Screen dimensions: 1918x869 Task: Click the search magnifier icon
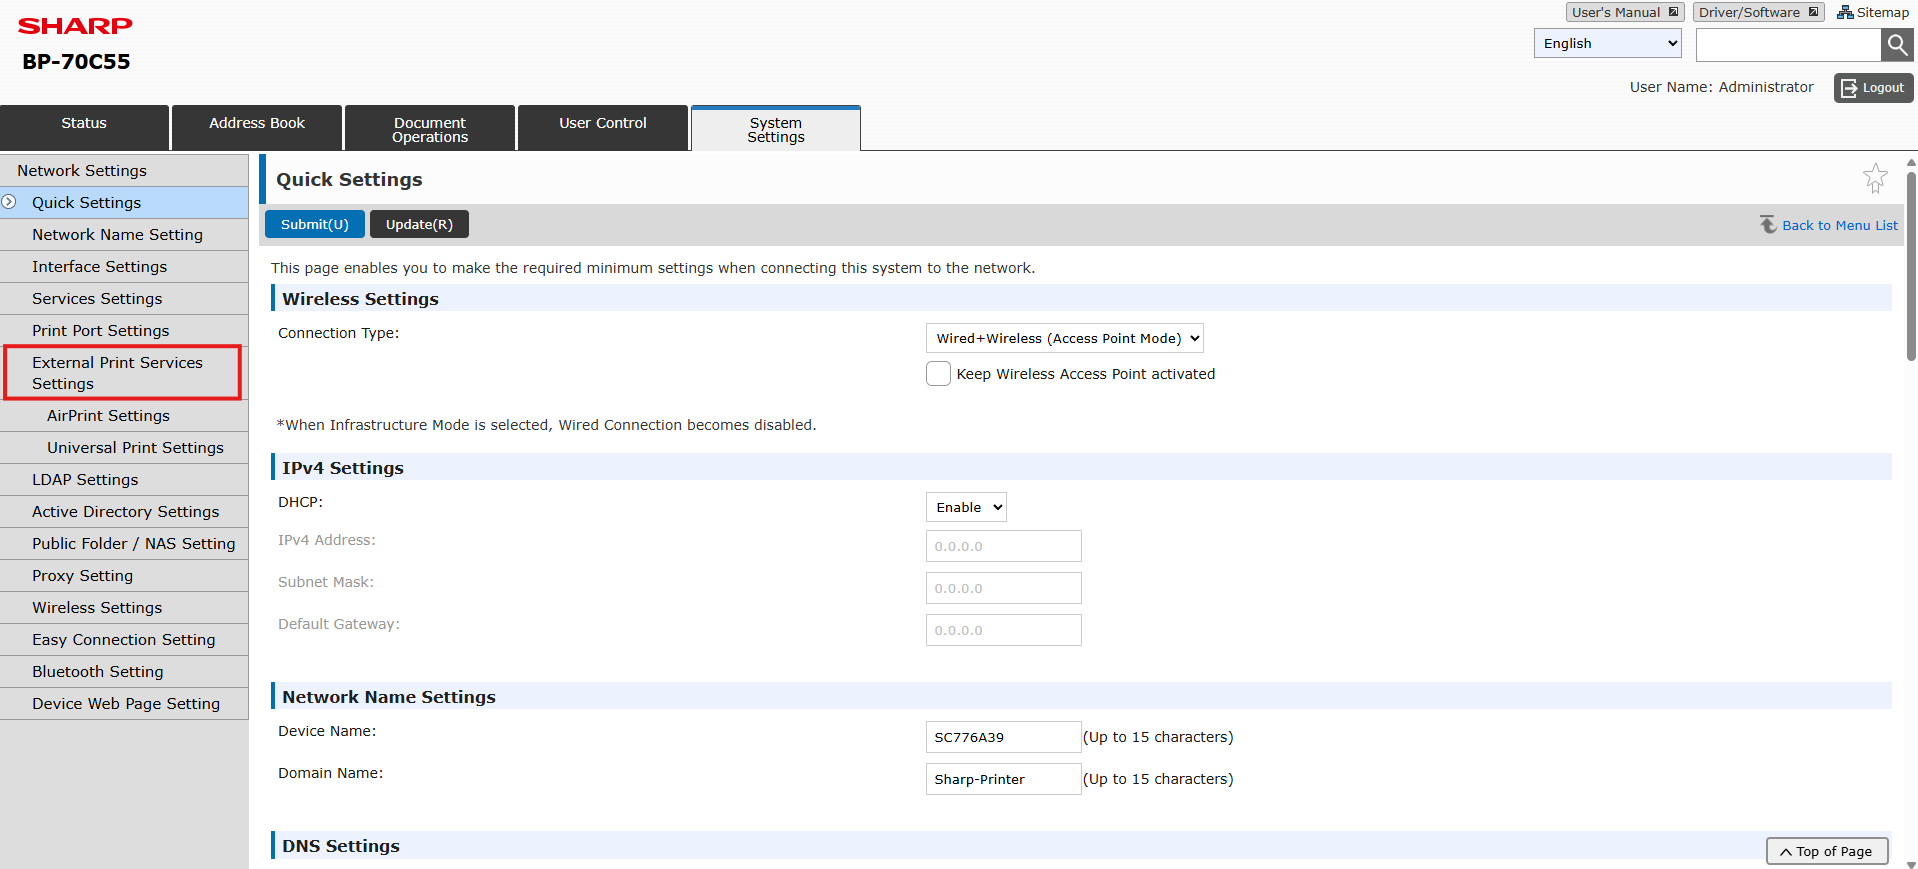coord(1897,44)
